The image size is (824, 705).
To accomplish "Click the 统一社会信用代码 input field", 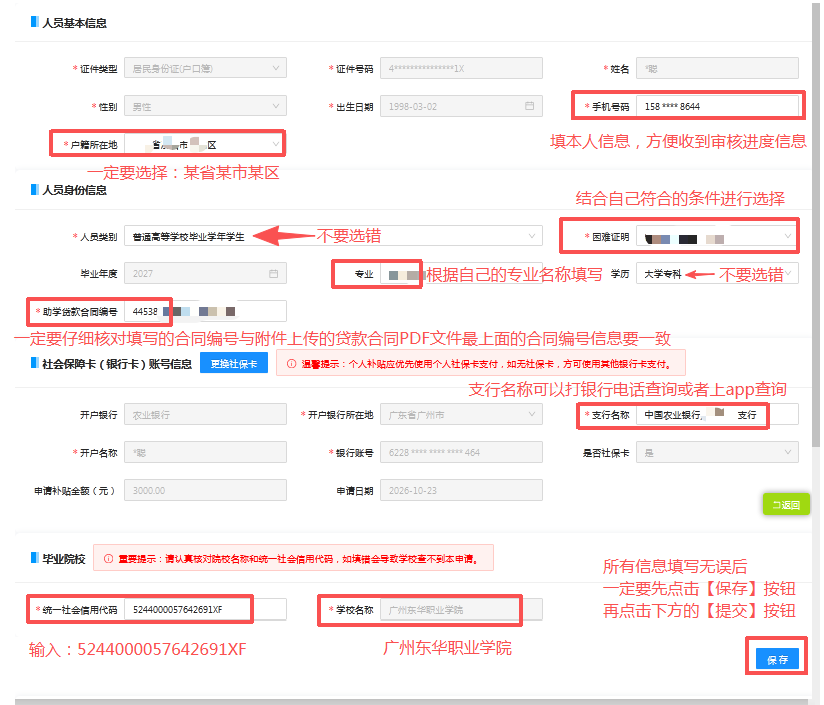I will 205,609.
